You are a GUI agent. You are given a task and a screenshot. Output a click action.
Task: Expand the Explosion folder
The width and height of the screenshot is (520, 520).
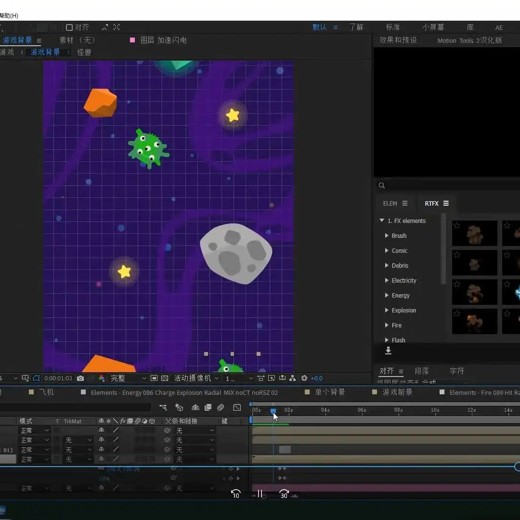click(386, 310)
